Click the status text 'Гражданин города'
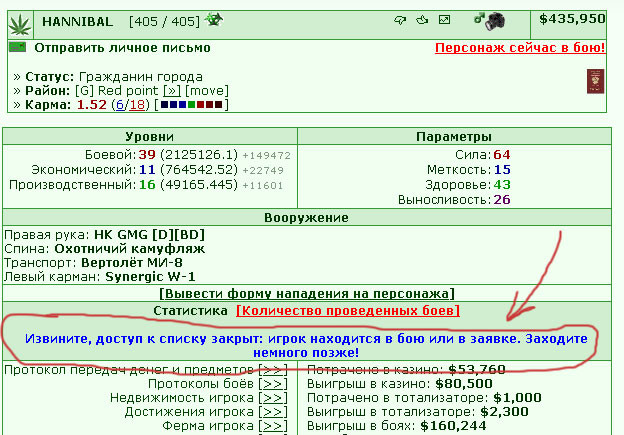 coord(141,76)
